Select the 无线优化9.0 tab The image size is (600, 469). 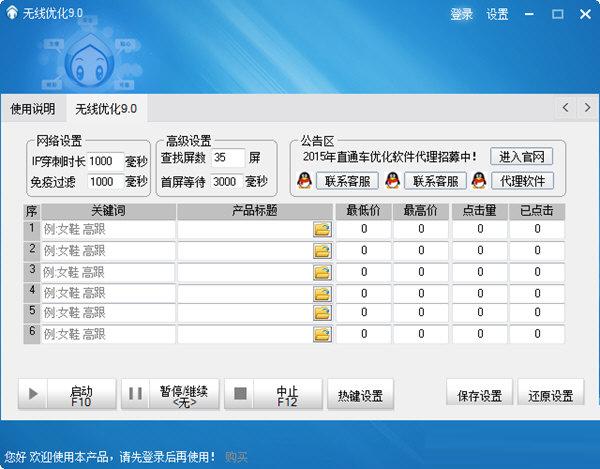(x=106, y=108)
